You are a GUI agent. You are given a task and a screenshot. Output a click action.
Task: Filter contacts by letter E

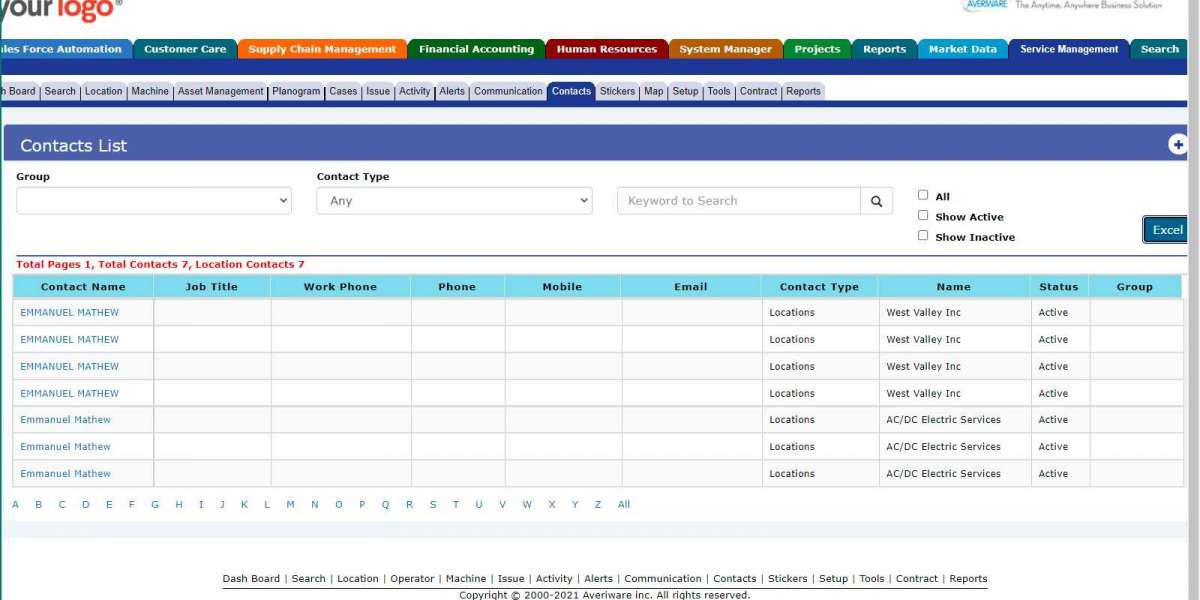[109, 505]
